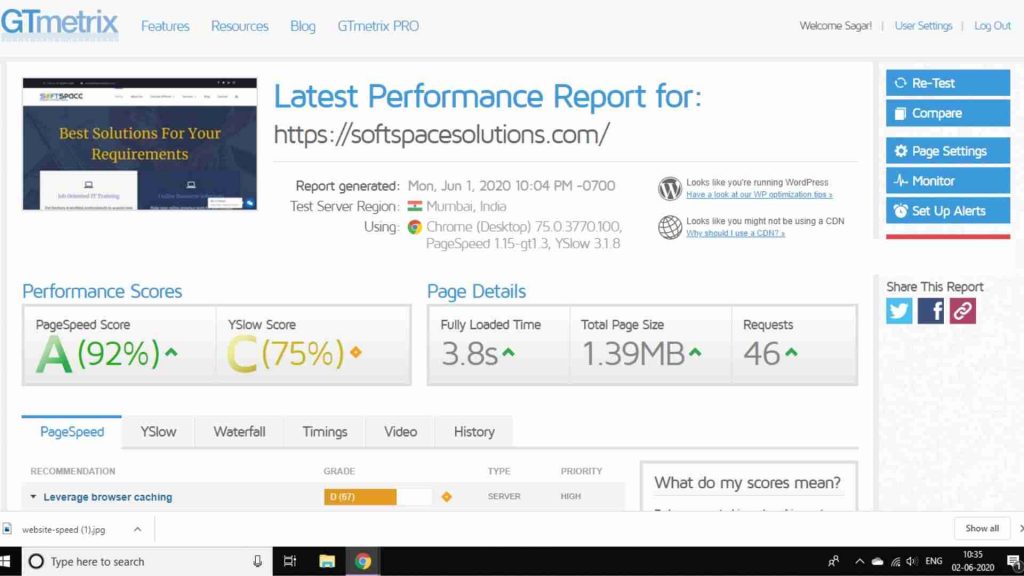Click 'What do my scores mean?' heading
Image resolution: width=1024 pixels, height=576 pixels.
click(747, 483)
